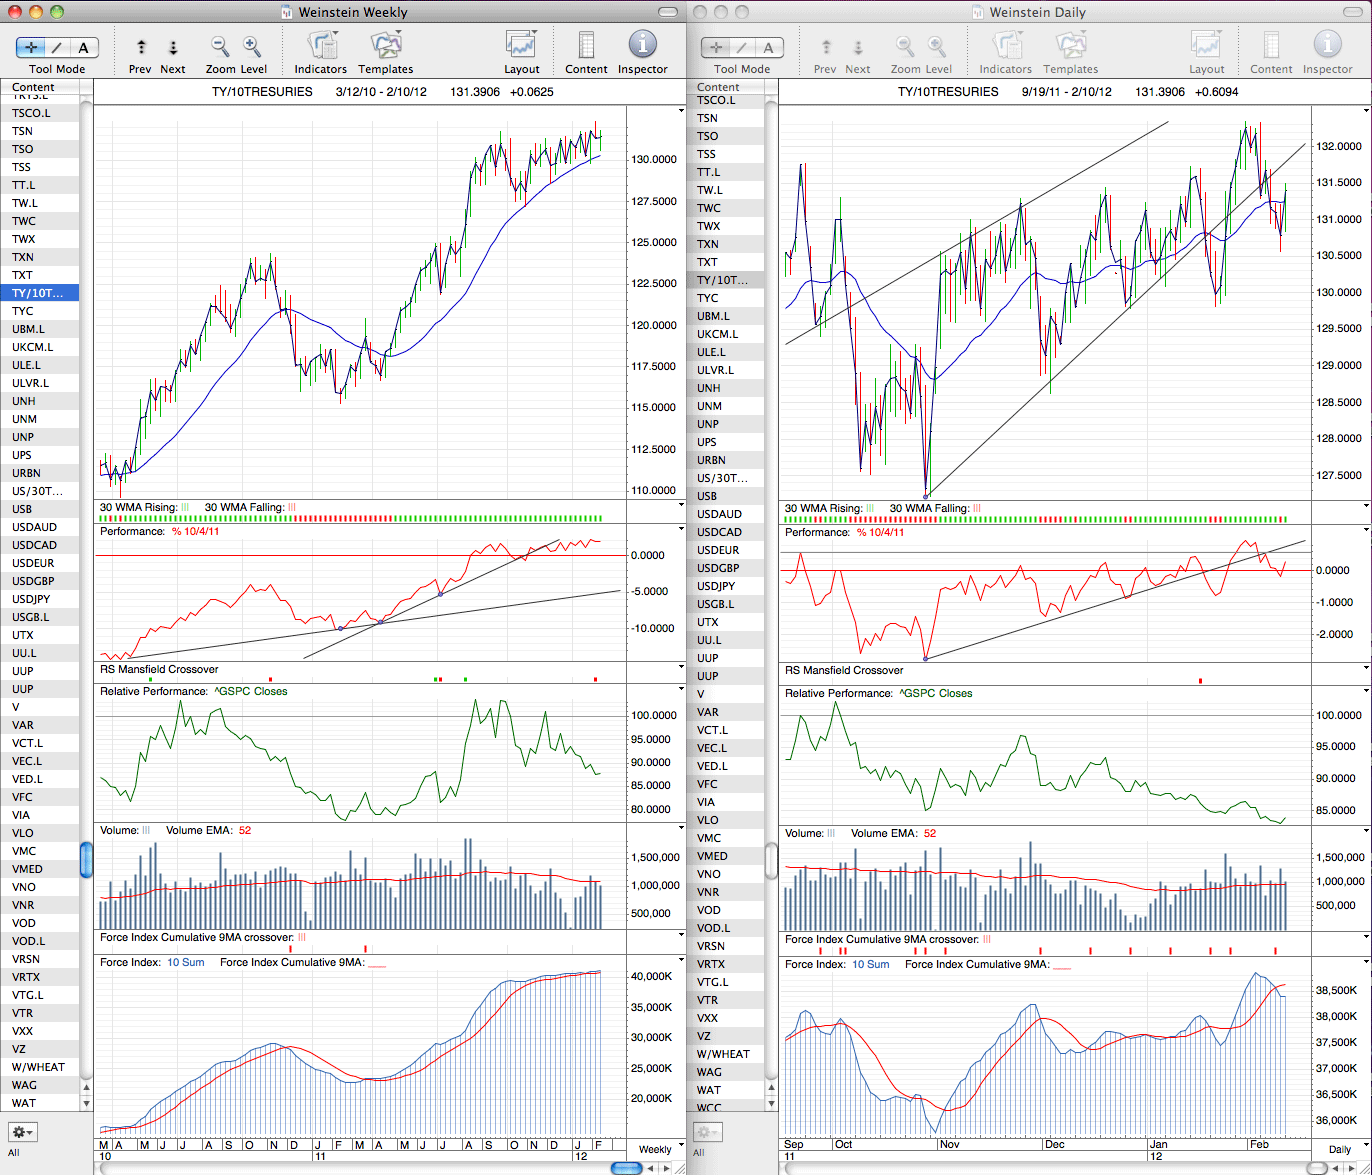Click Prev arrow in Weinstein Daily toolbar

pos(826,47)
